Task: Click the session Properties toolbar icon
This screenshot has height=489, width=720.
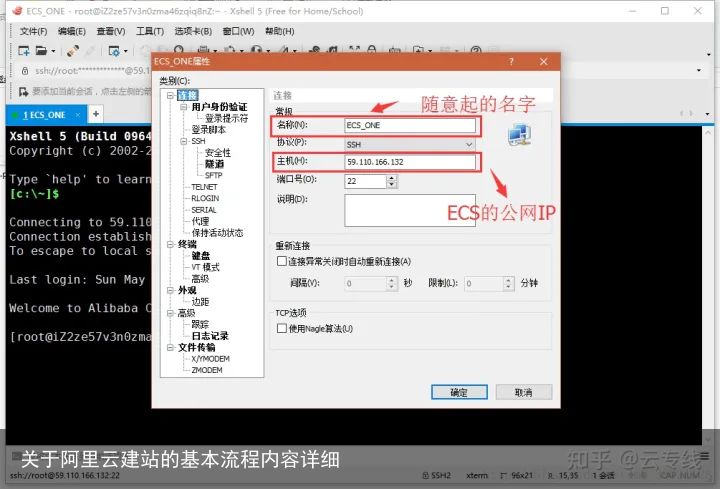Action: click(x=113, y=51)
